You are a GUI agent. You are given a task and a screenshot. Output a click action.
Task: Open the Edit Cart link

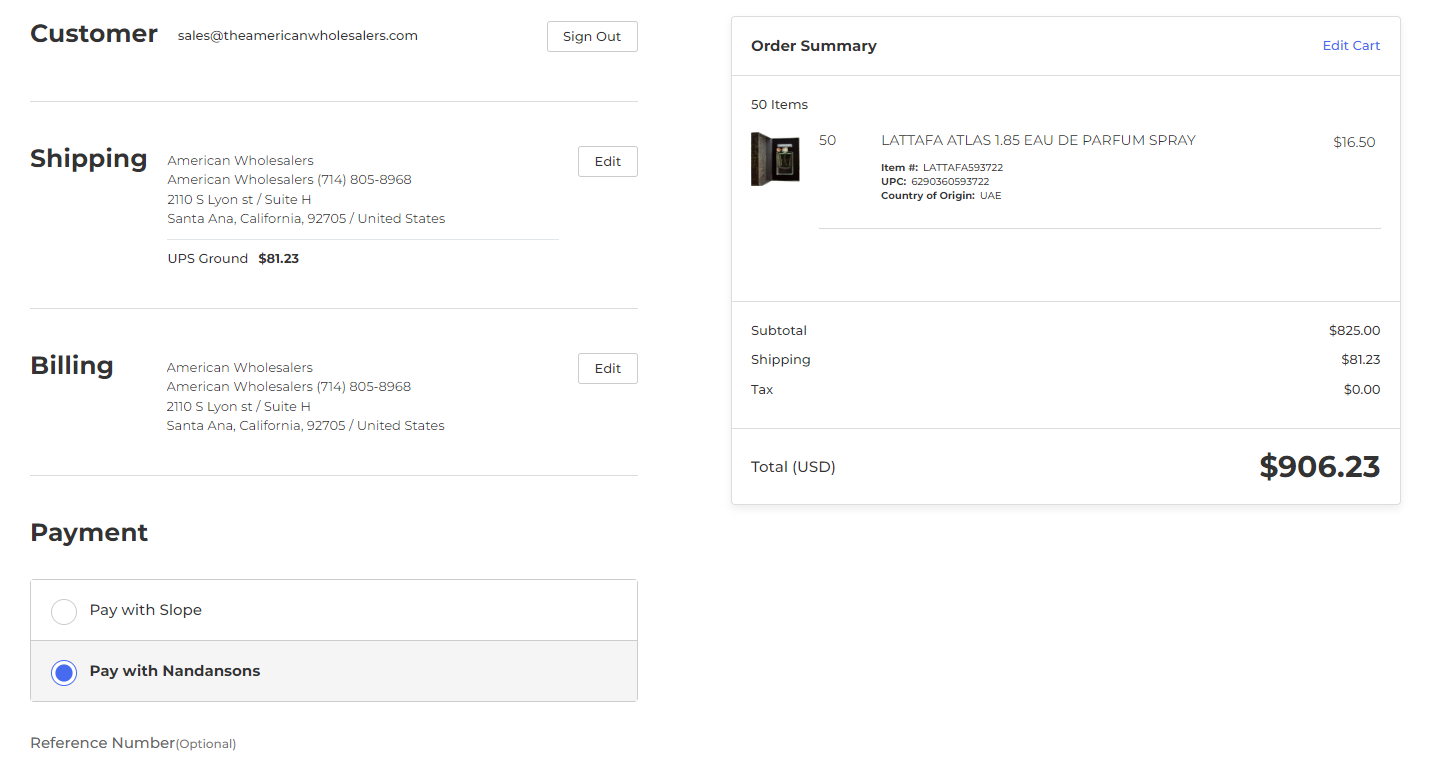[1351, 45]
